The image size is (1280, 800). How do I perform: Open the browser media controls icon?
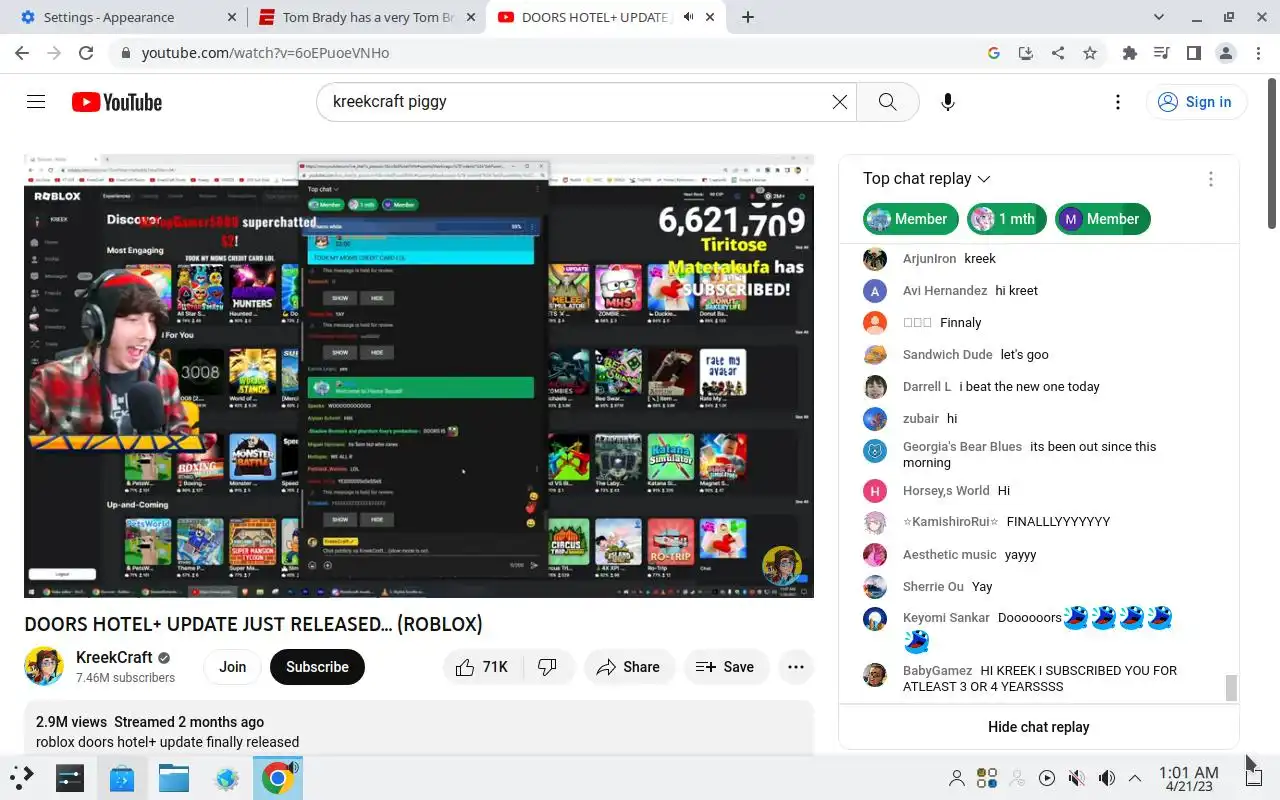click(1161, 53)
